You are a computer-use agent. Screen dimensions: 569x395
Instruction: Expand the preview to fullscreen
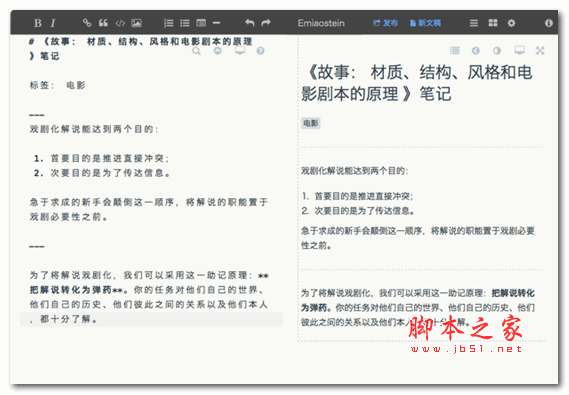(x=540, y=50)
